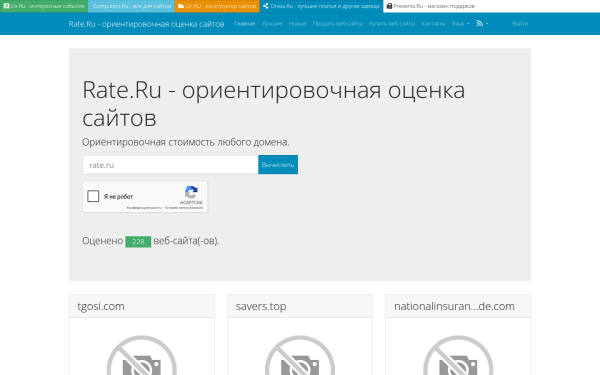Screen dimensions: 600x375
Task: Click the green 228 count badge
Action: click(138, 241)
